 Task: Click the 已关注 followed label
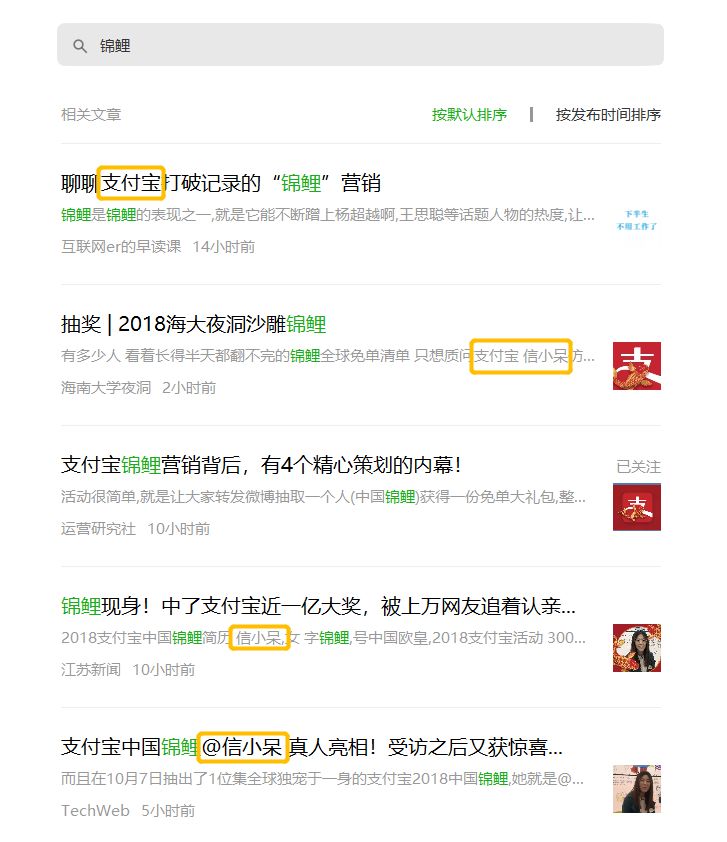click(638, 467)
